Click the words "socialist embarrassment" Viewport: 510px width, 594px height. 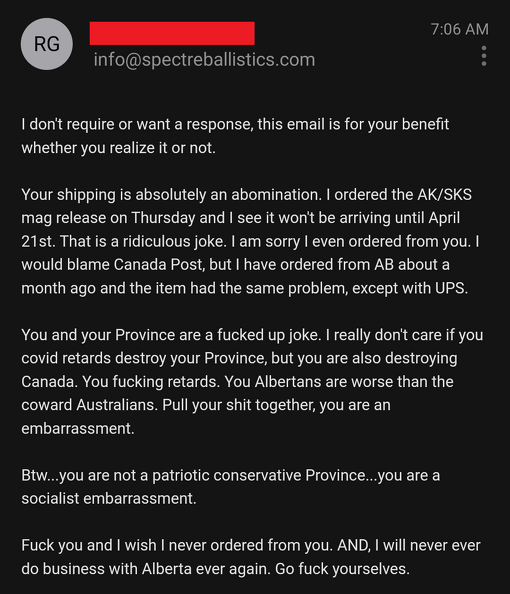(108, 499)
